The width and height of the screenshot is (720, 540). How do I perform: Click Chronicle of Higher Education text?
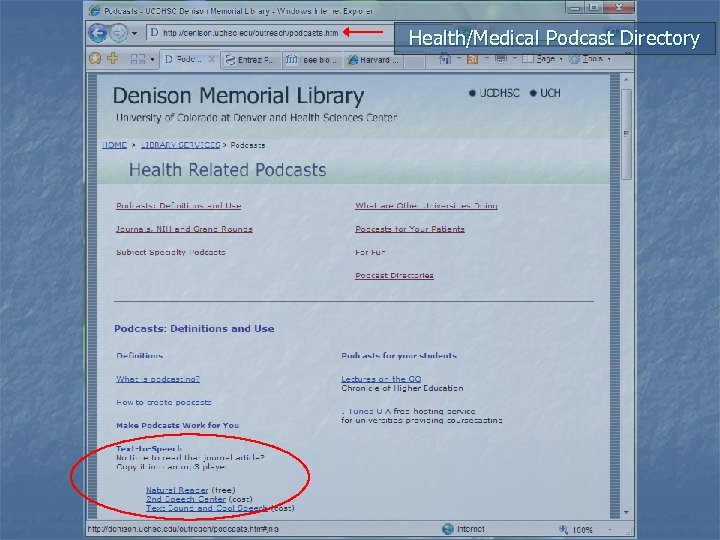pos(402,388)
